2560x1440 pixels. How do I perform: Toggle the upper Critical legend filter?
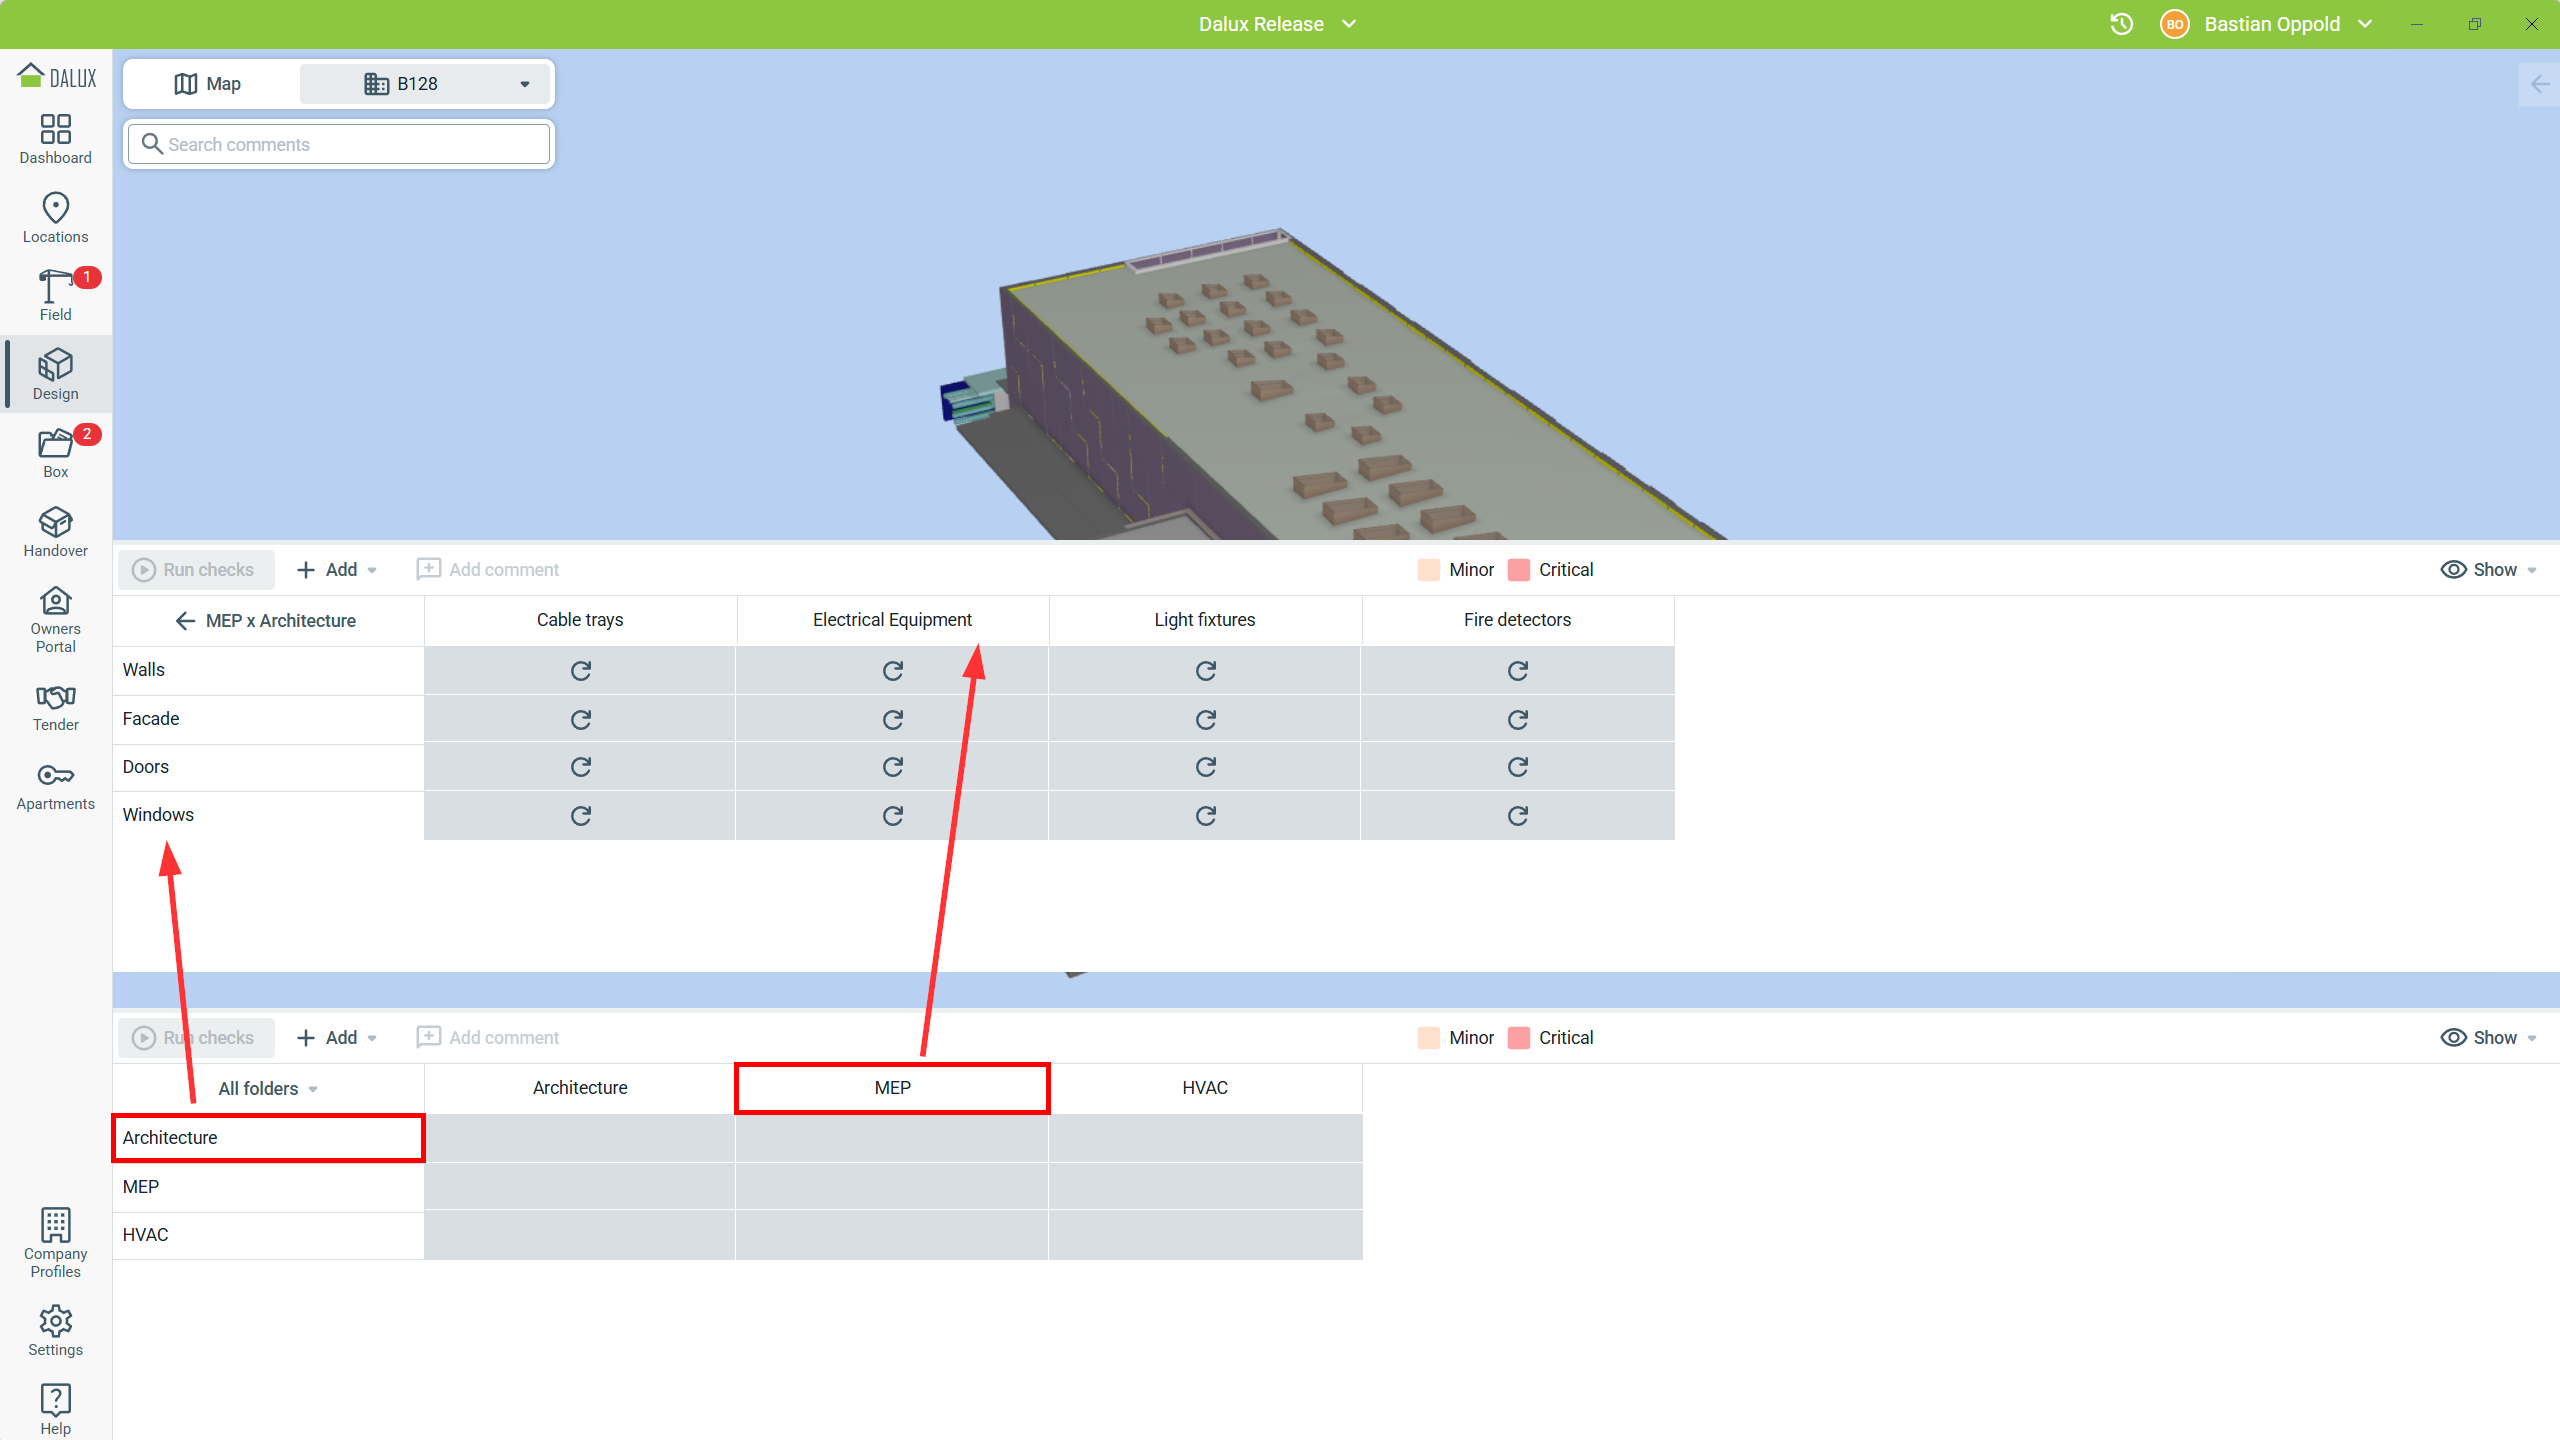(1550, 569)
